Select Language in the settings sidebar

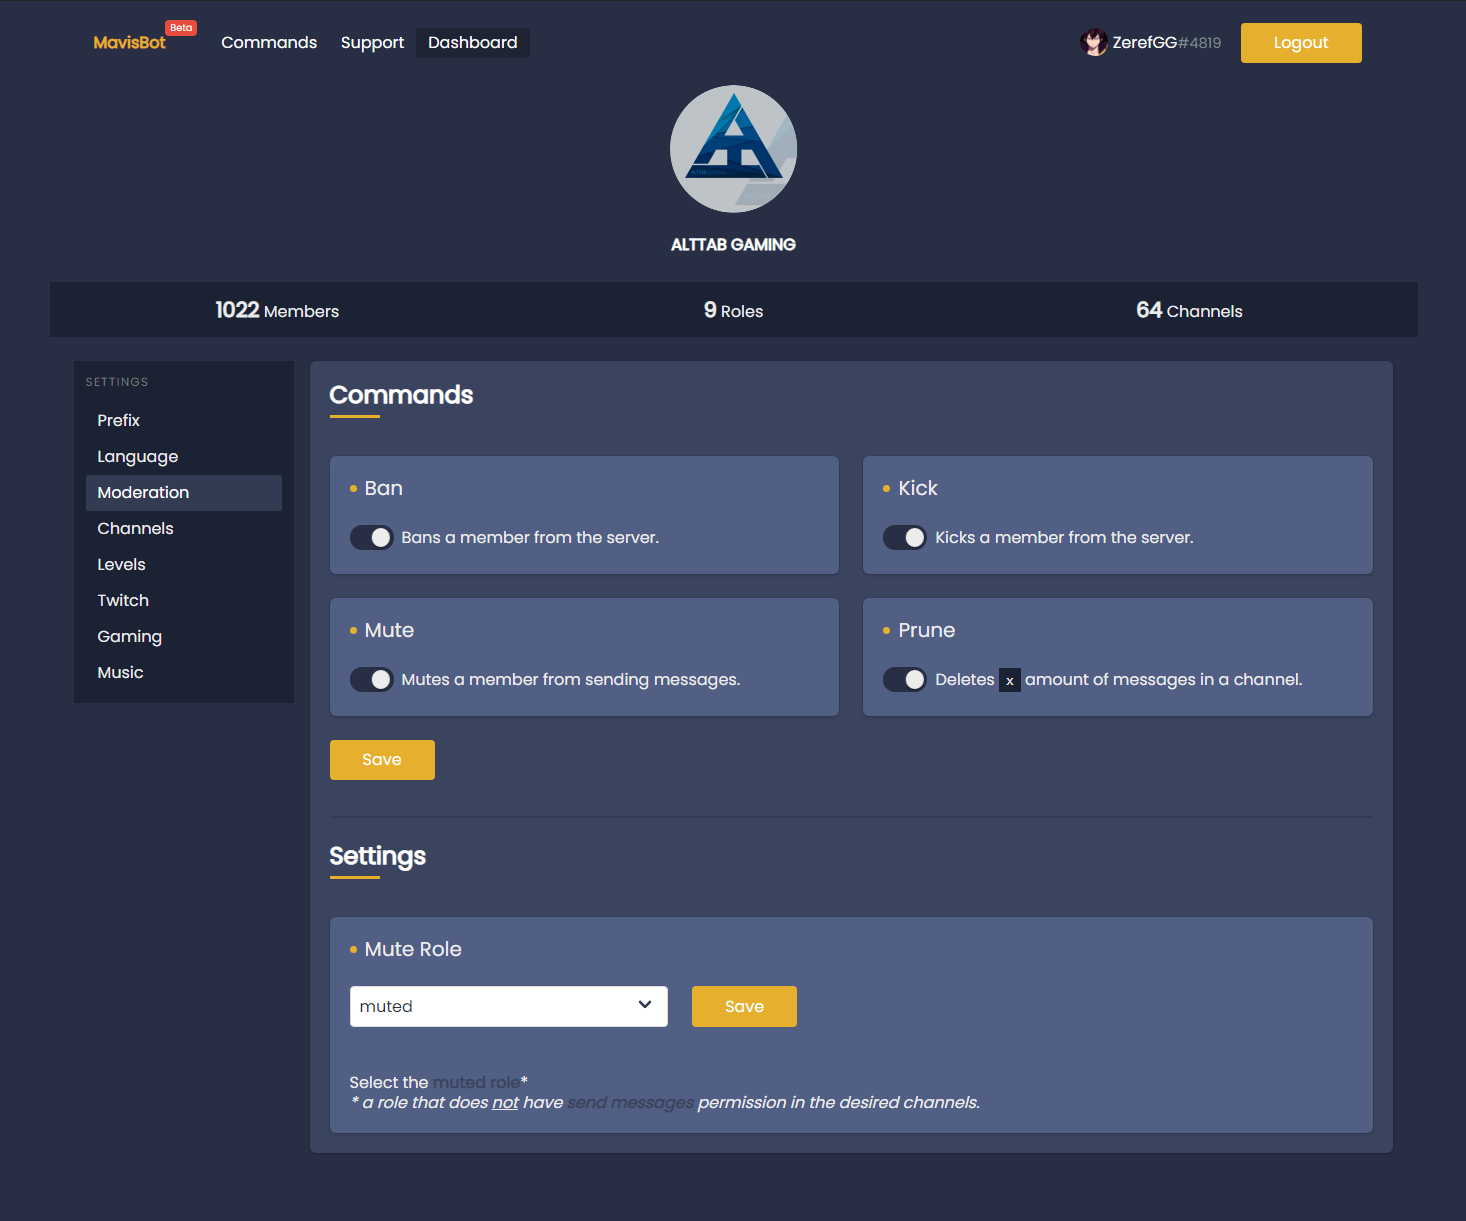click(x=138, y=457)
